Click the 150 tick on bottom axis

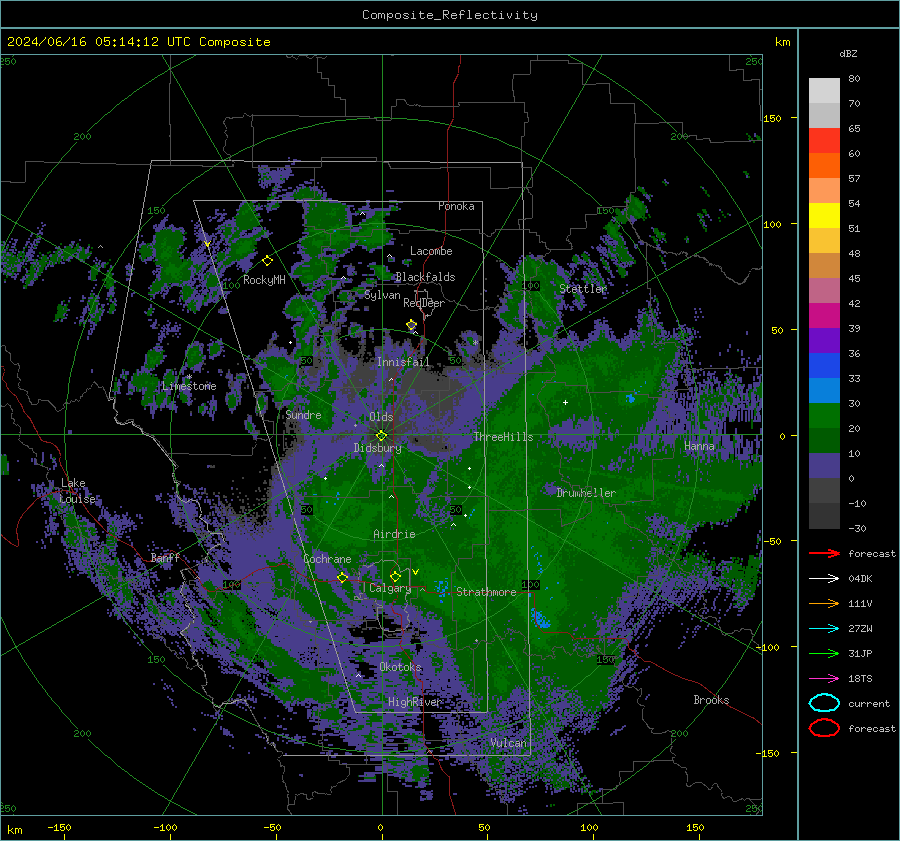695,827
